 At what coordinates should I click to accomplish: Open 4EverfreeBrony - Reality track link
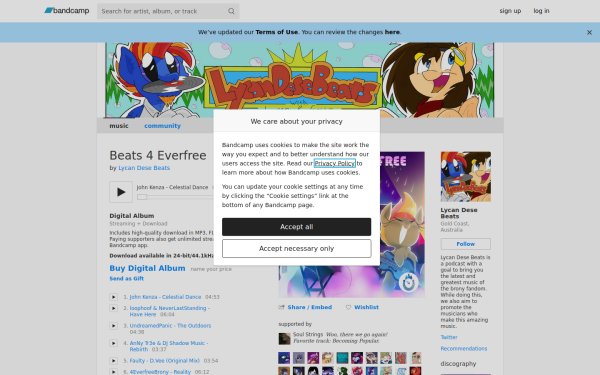(160, 372)
